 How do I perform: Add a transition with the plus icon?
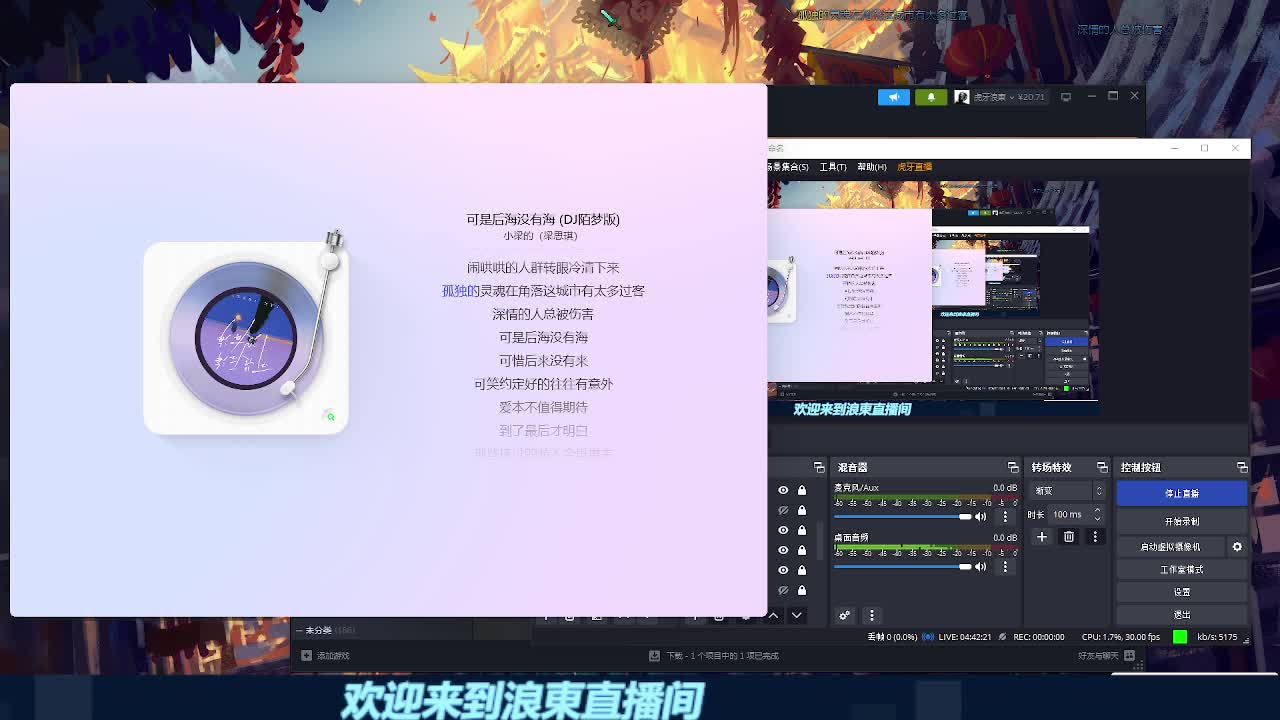tap(1041, 537)
